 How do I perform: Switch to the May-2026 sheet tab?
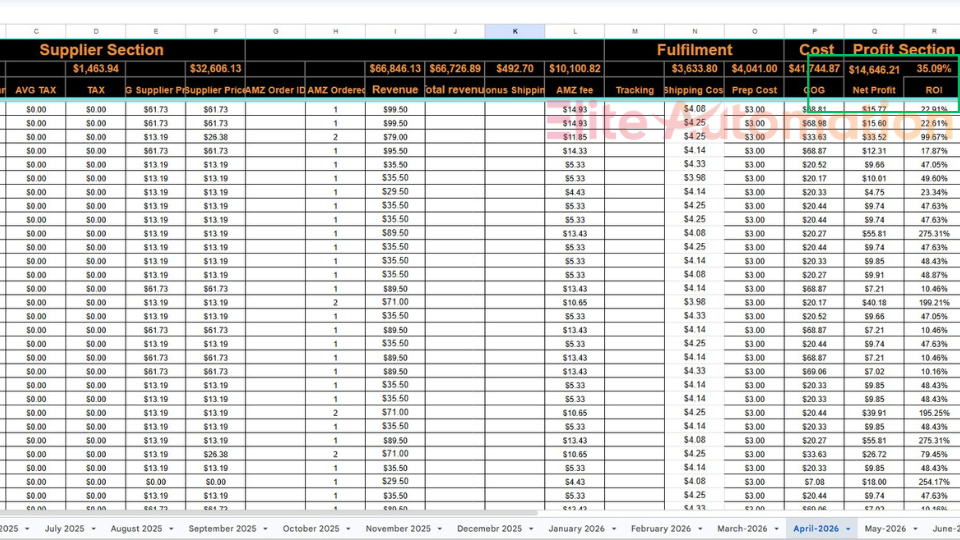click(x=885, y=528)
